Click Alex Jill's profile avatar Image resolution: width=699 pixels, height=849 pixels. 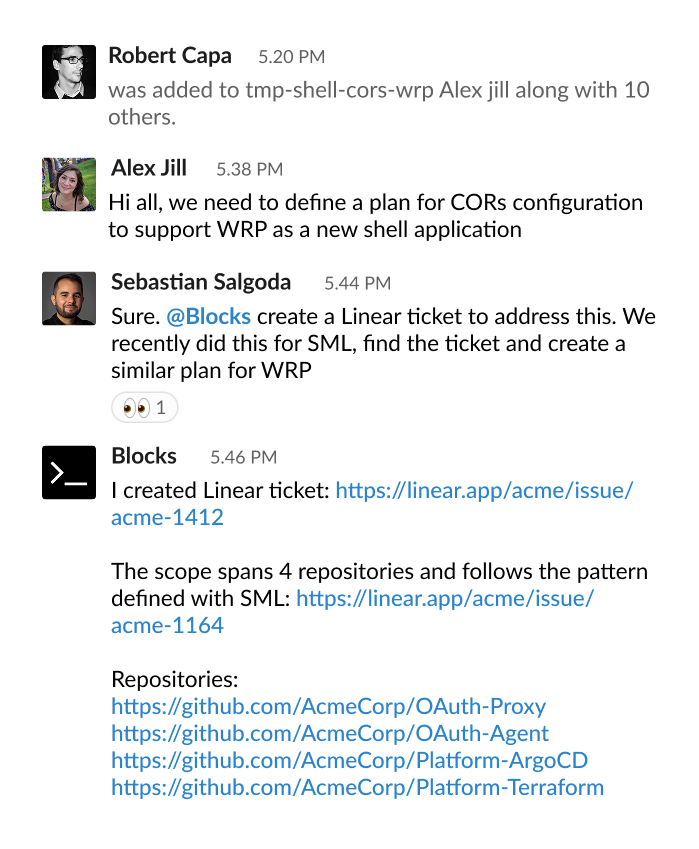click(69, 184)
